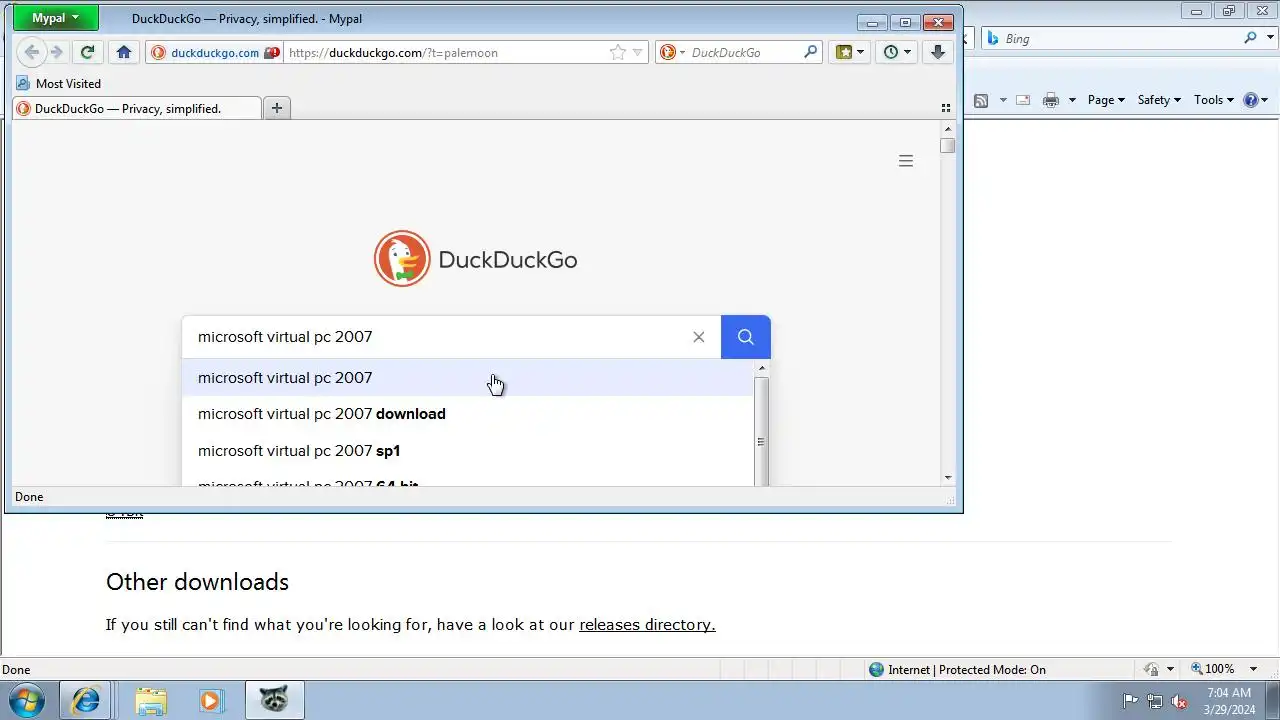
Task: Go back with Mypal's back arrow
Action: [32, 52]
